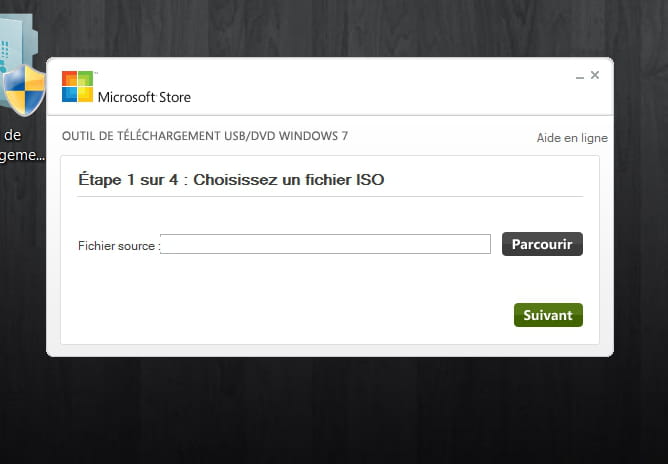Select the desktop shortcut's text label
The height and width of the screenshot is (464, 668).
tap(22, 145)
